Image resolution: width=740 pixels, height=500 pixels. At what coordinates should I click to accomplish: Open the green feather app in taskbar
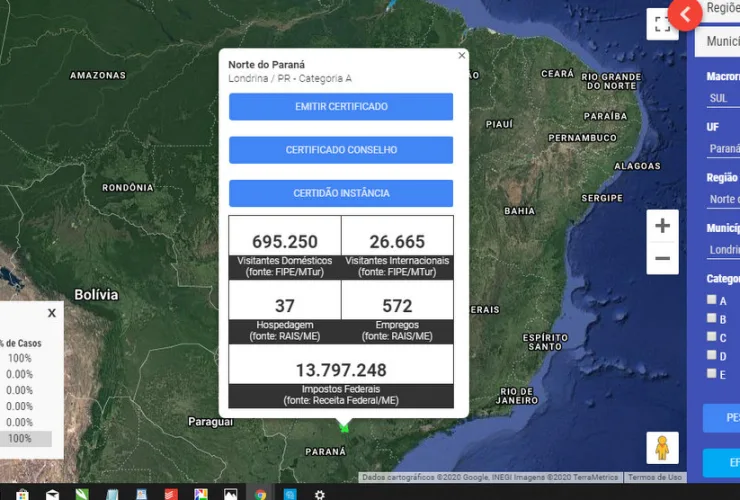(x=82, y=494)
